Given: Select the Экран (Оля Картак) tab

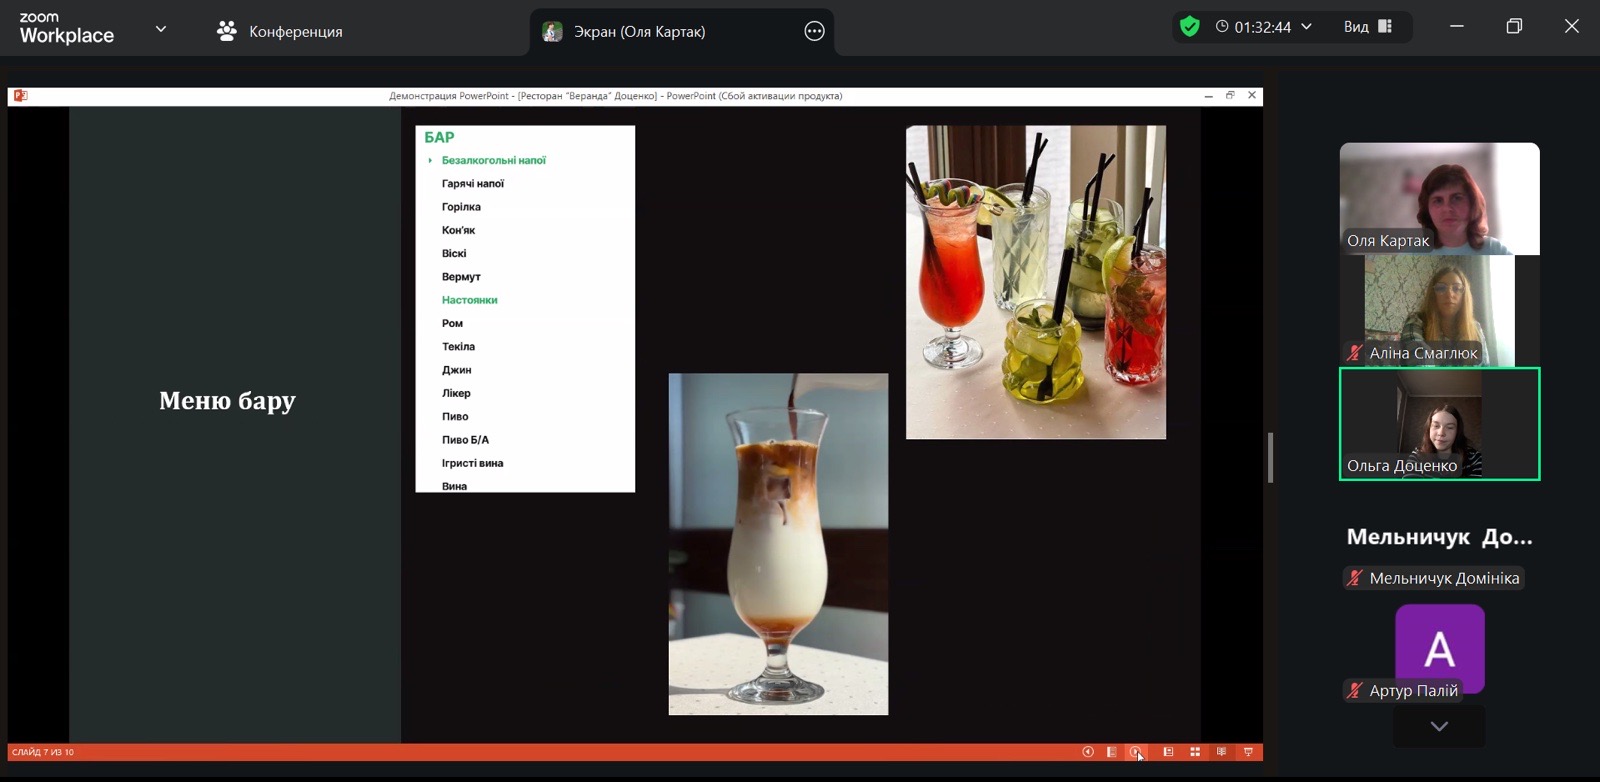Looking at the screenshot, I should (x=640, y=31).
